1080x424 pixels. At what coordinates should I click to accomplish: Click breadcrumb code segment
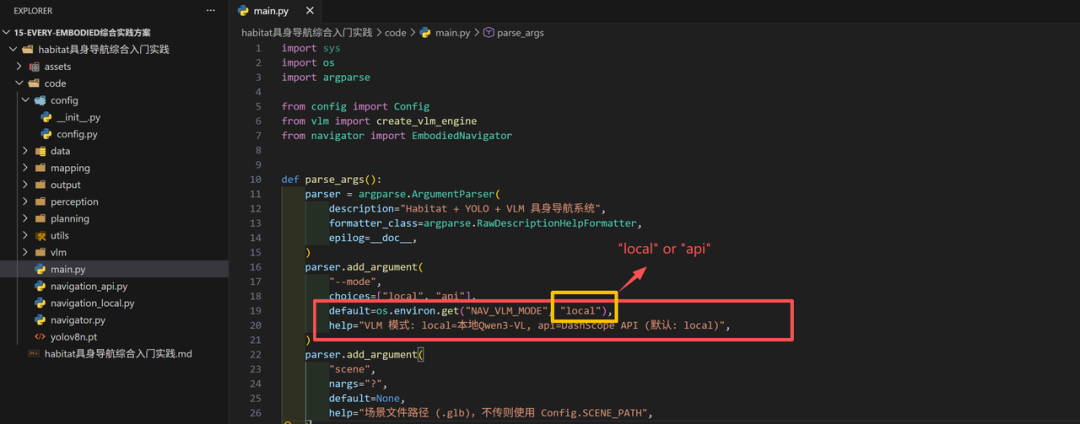tap(395, 32)
